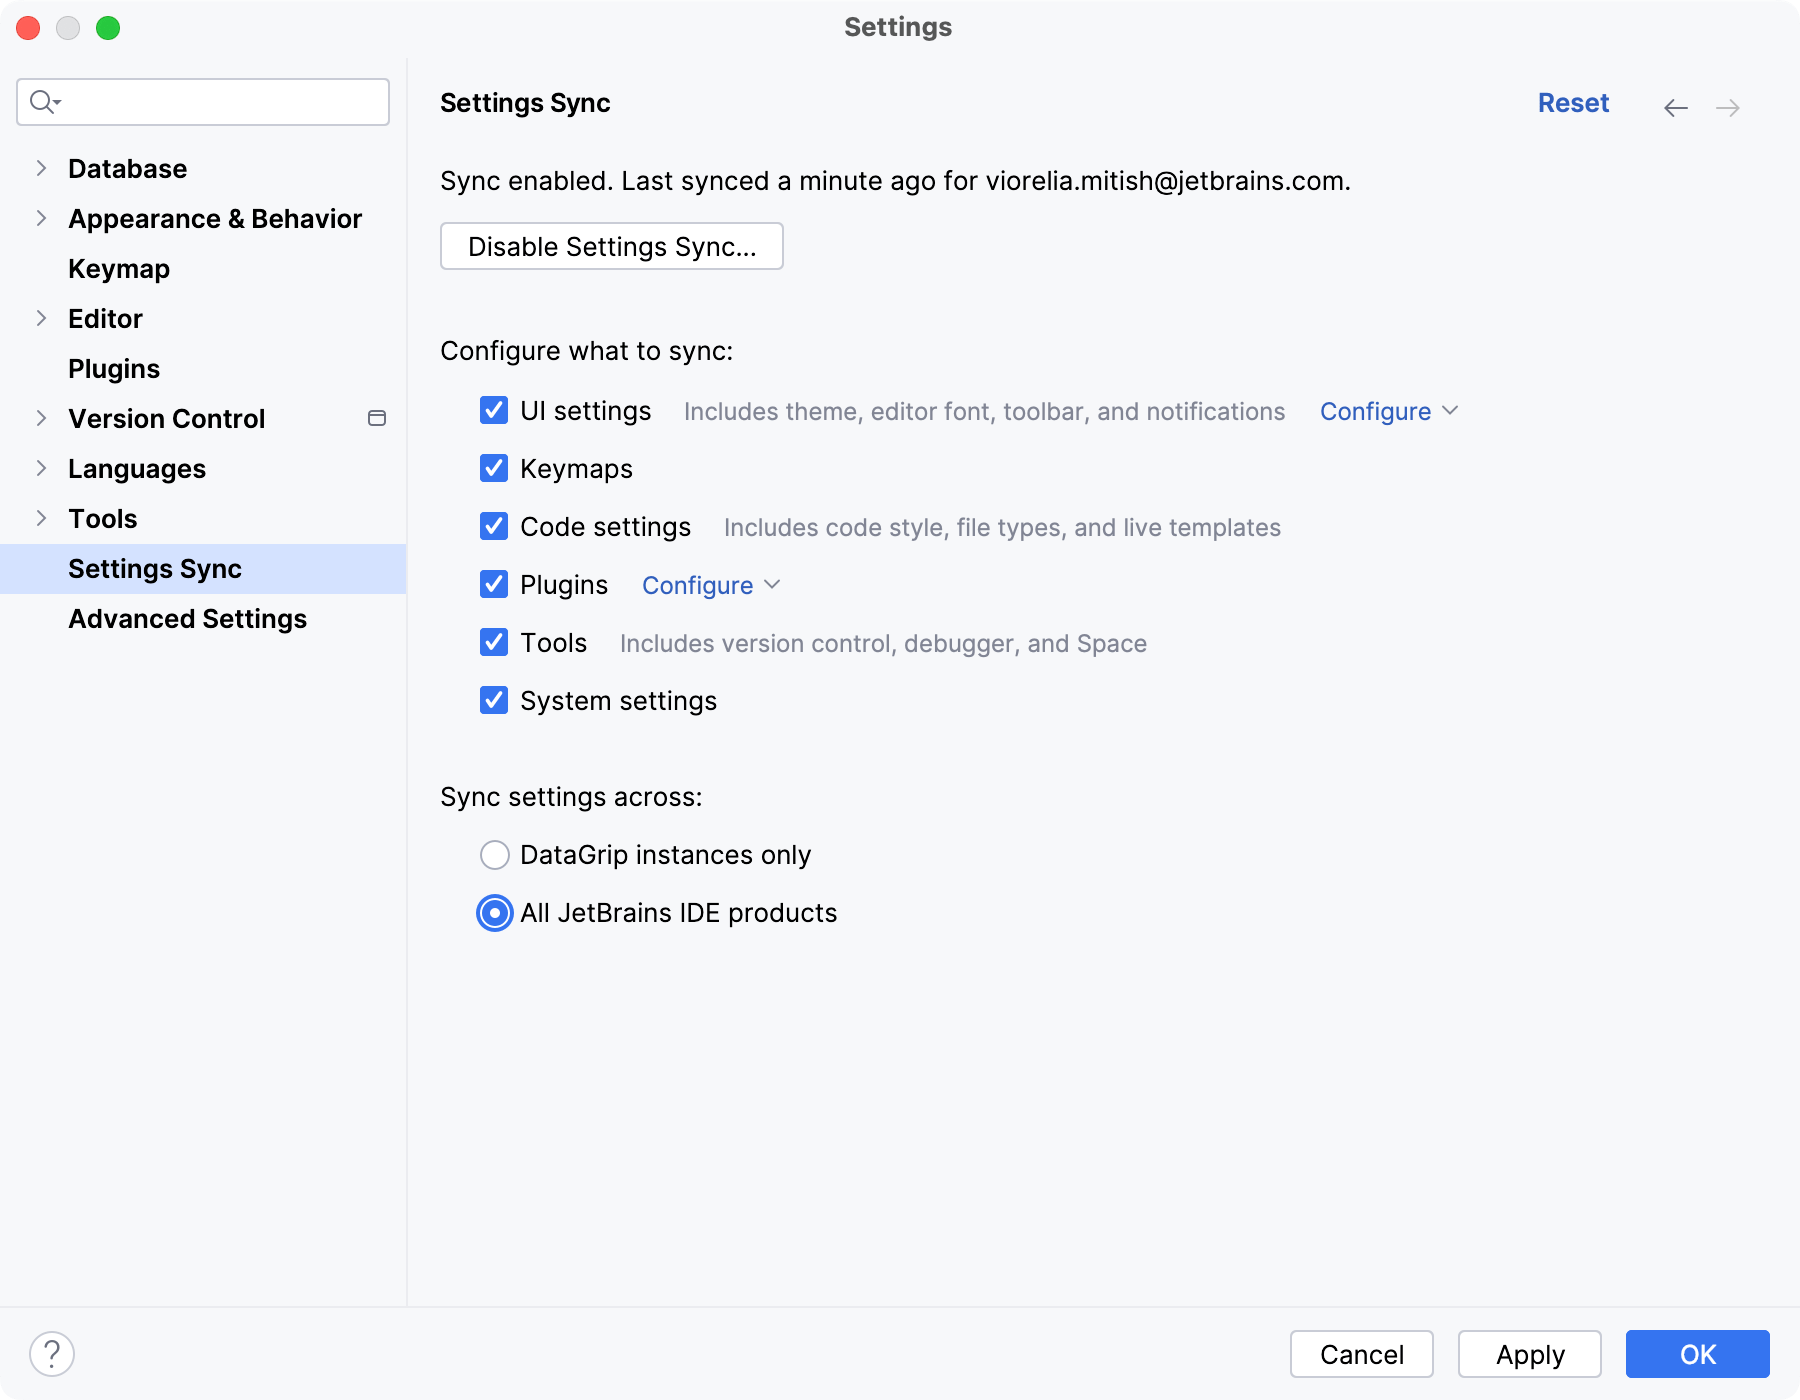Click the Reset link

[1573, 103]
